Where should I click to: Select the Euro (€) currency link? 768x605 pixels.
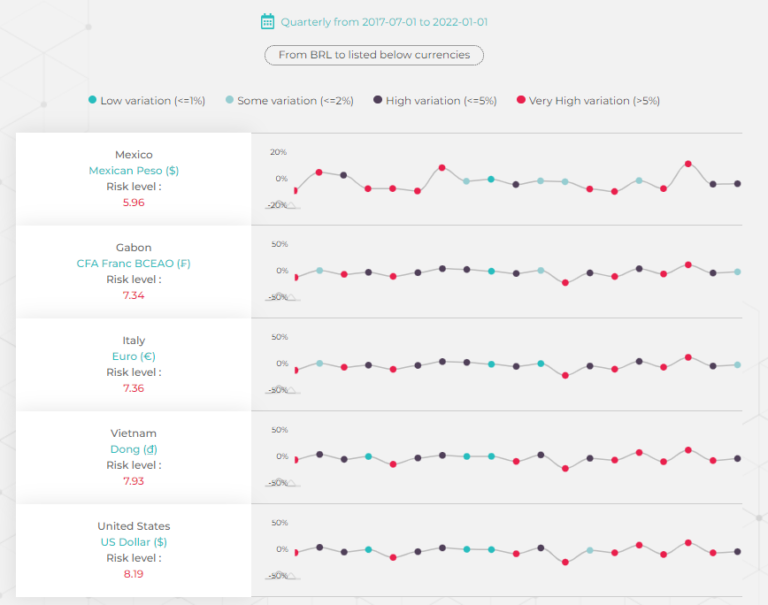coord(133,356)
